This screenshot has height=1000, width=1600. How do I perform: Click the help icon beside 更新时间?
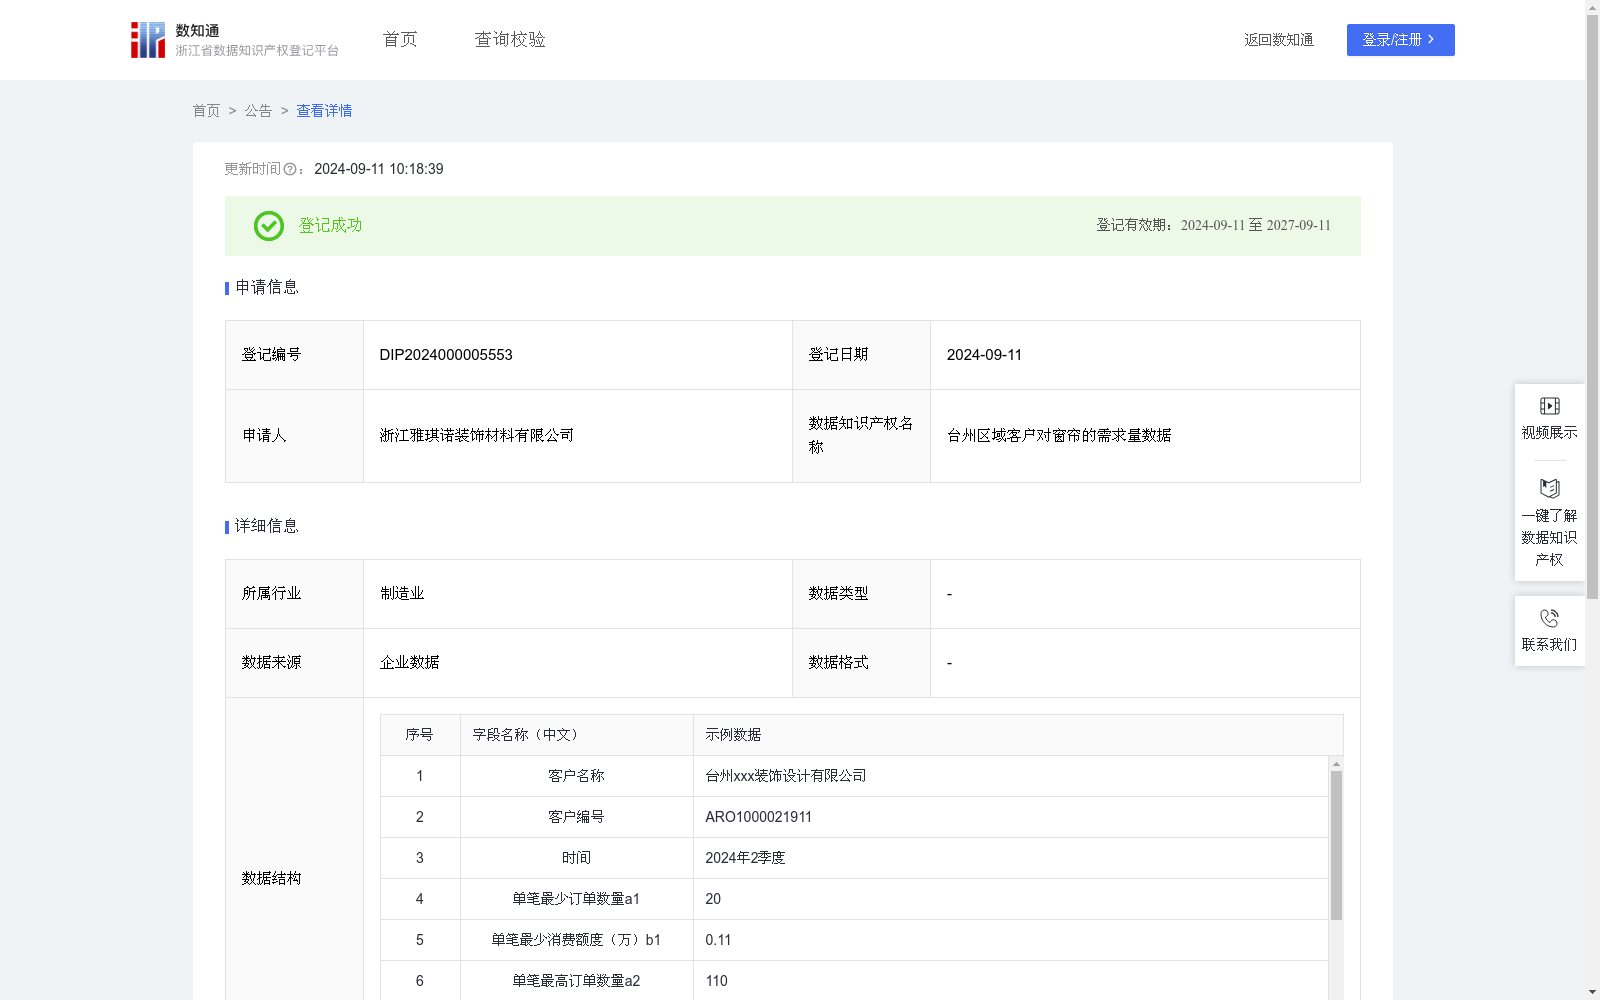pyautogui.click(x=290, y=170)
